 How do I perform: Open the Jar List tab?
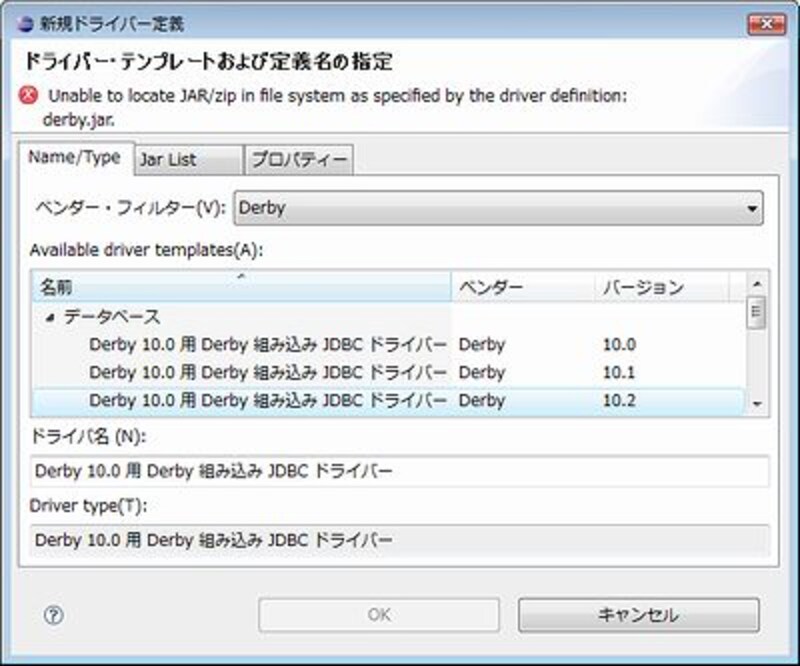(x=188, y=160)
